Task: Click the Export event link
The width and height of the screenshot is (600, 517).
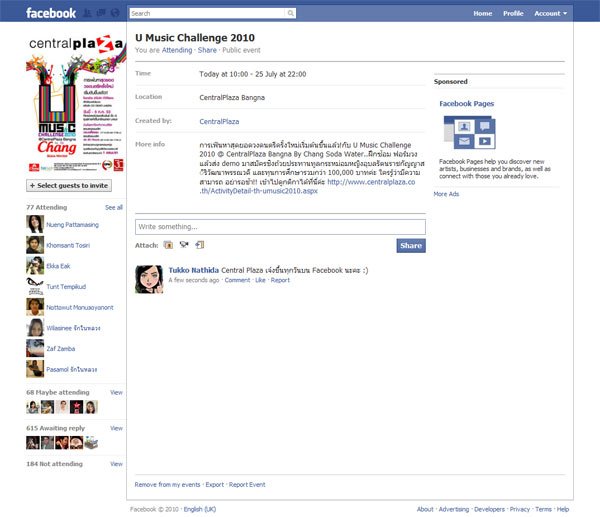Action: [215, 484]
